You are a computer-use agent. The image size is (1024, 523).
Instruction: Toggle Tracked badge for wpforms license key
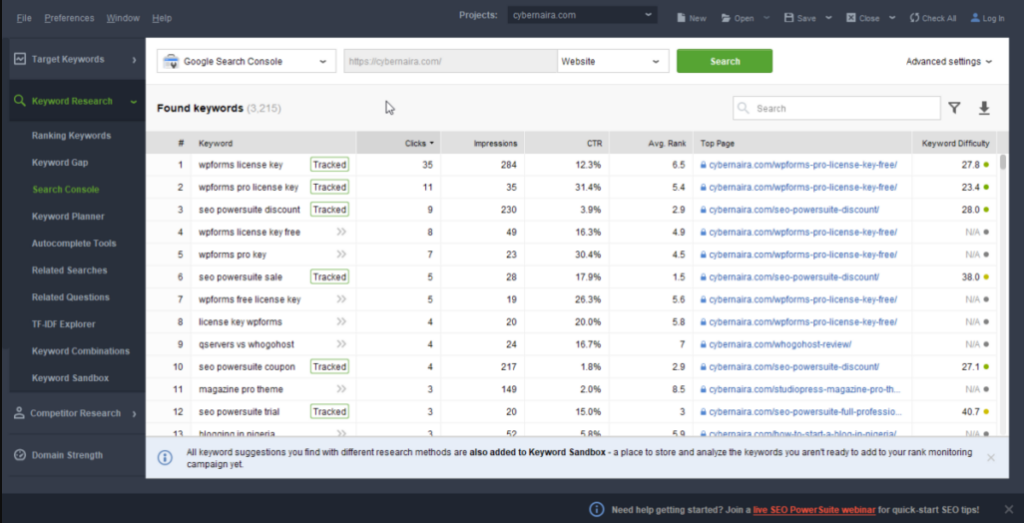[x=329, y=165]
